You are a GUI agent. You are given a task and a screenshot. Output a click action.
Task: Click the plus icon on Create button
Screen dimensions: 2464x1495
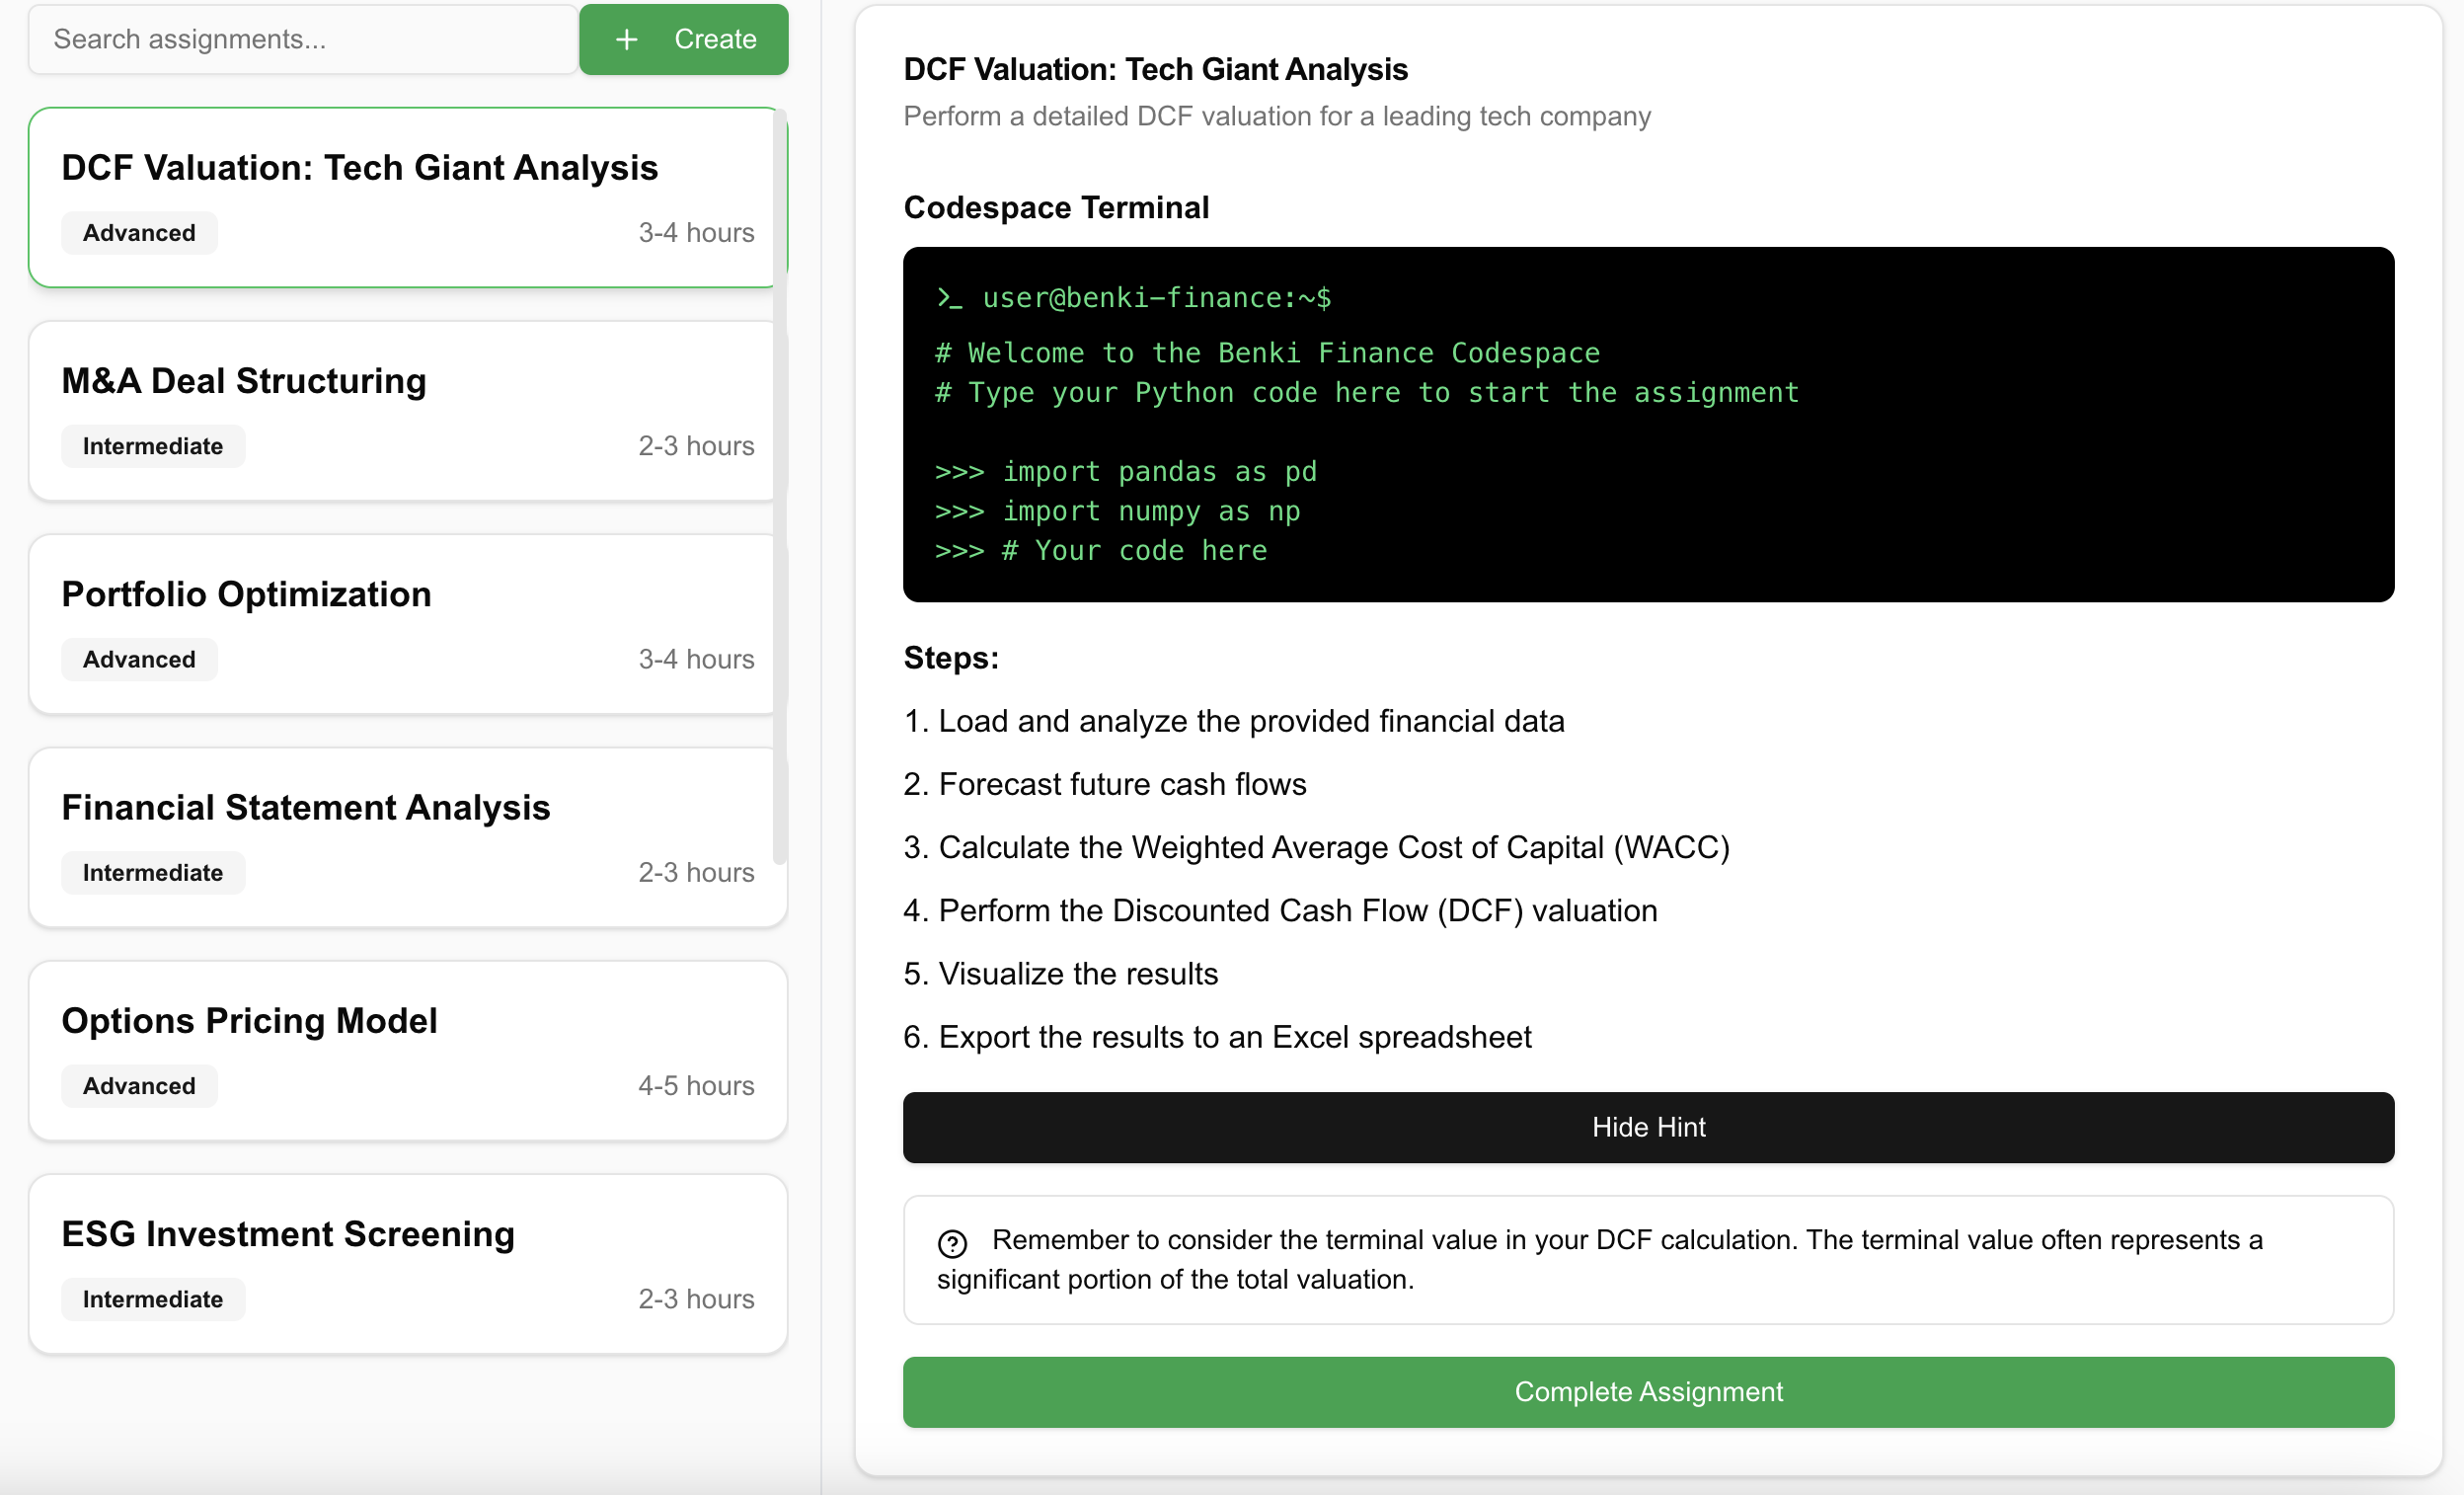[626, 40]
